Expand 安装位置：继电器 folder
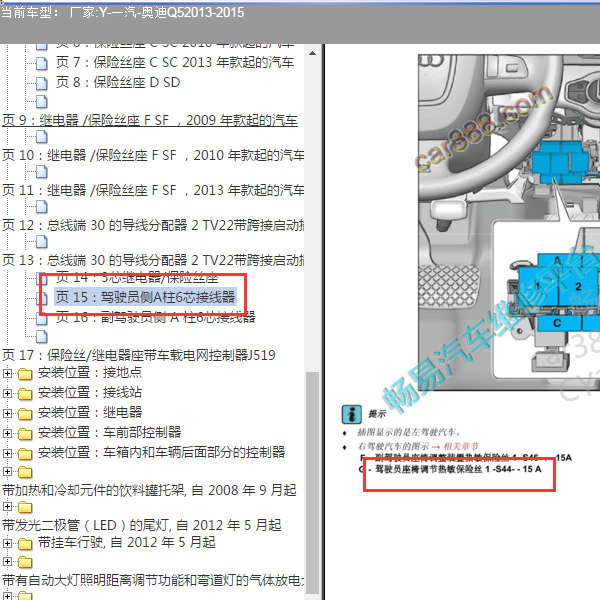600x600 pixels. [7, 413]
